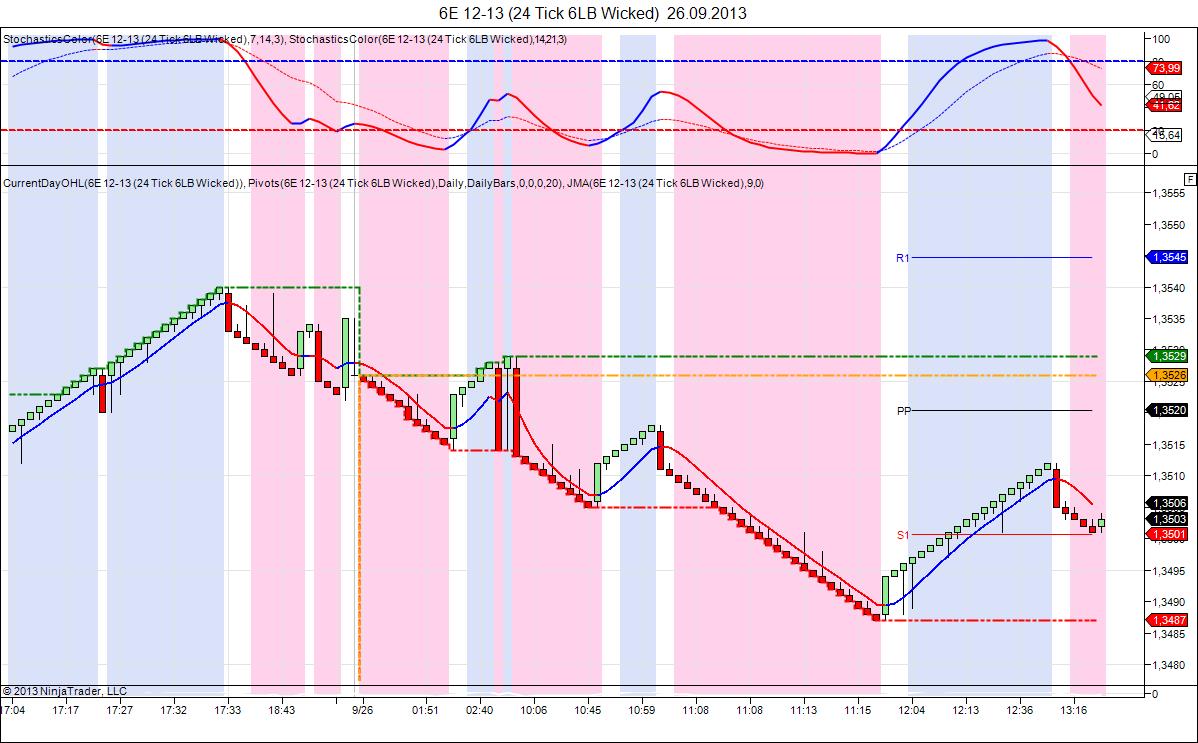Click the R1 pivot line label
The image size is (1198, 743).
903,258
